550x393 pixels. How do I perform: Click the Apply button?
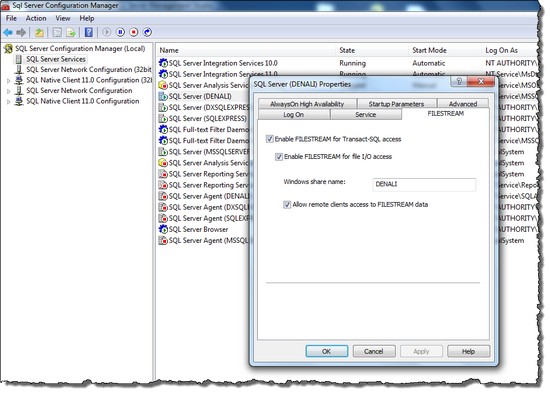coord(421,351)
